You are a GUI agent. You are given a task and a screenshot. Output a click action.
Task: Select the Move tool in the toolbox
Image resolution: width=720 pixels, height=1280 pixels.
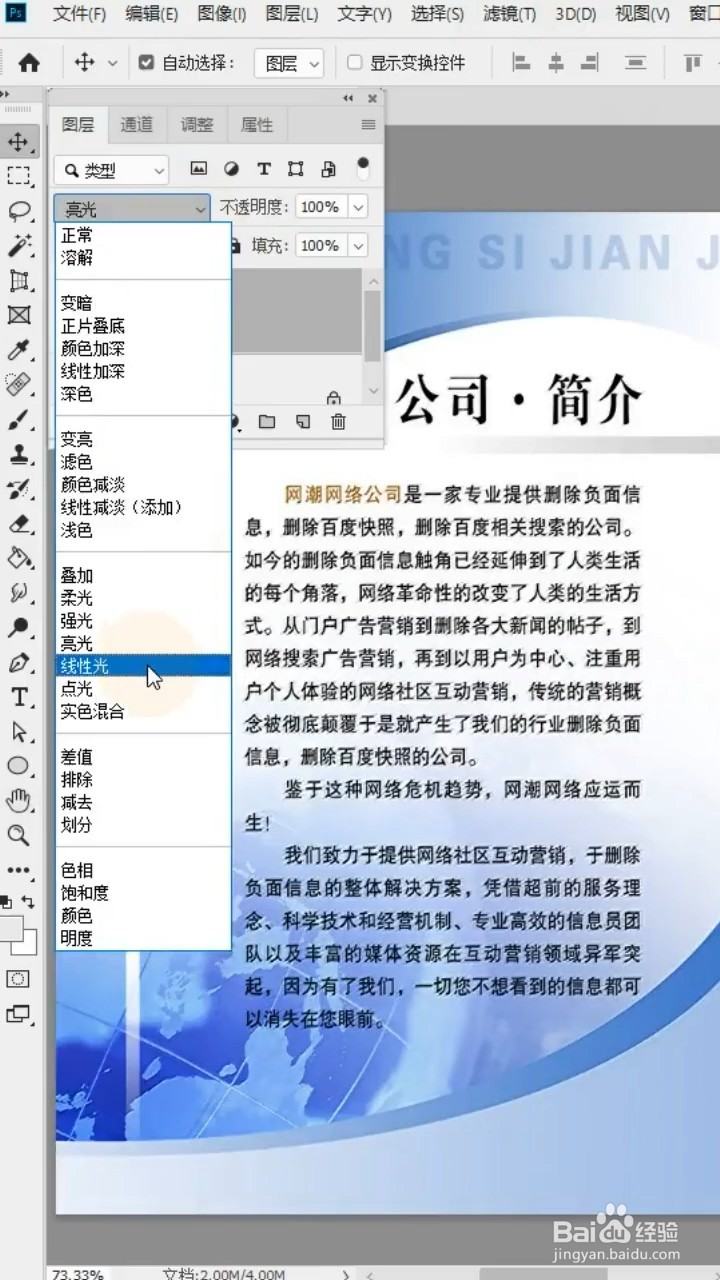[x=18, y=141]
